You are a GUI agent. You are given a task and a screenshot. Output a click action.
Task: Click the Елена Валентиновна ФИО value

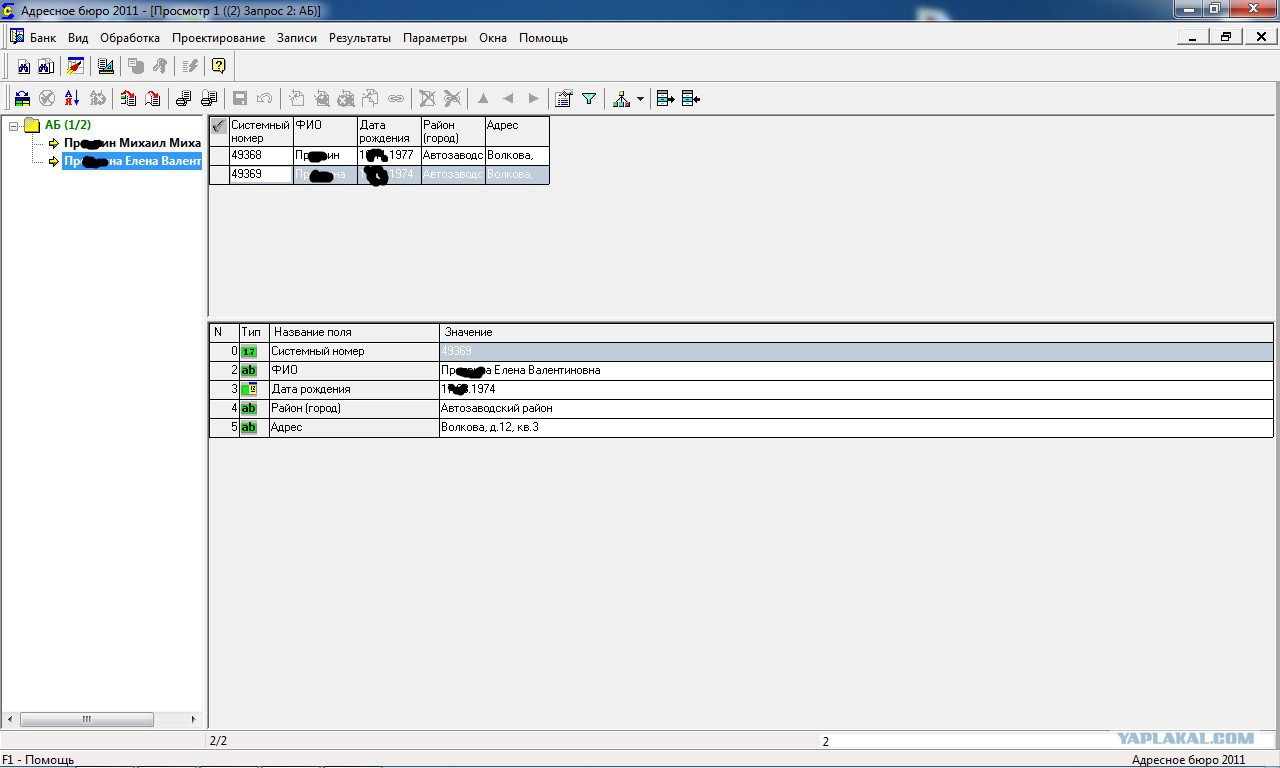[x=856, y=370]
